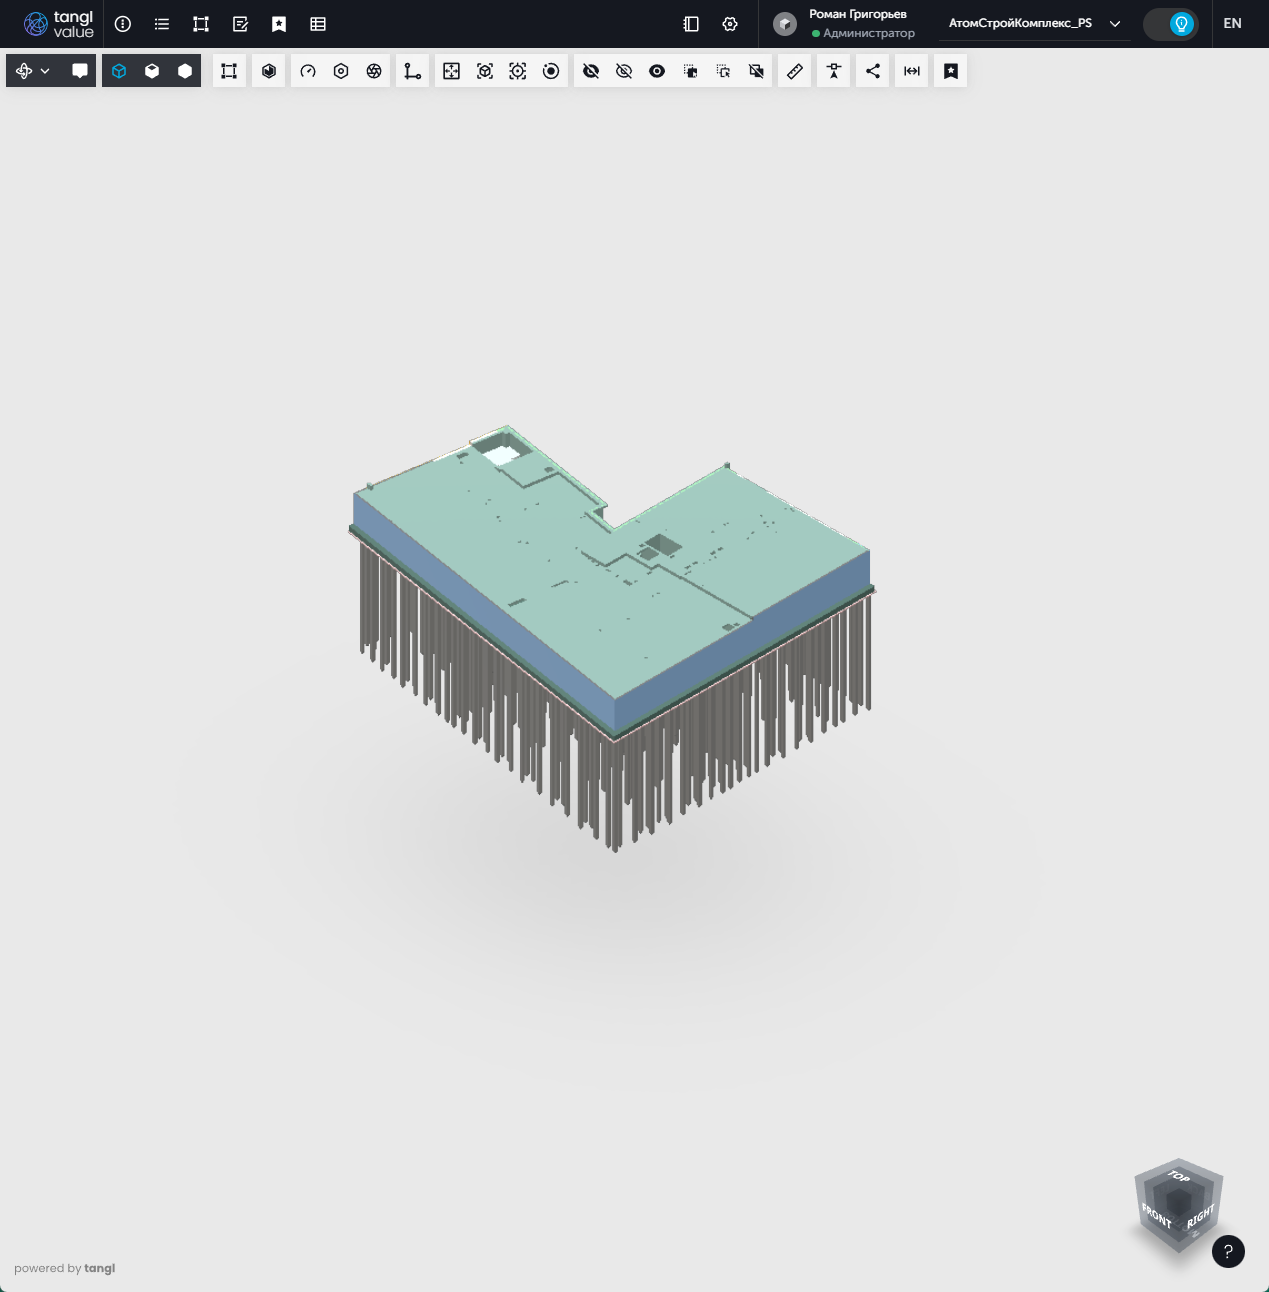
Task: Open the help question mark button
Action: [1228, 1251]
